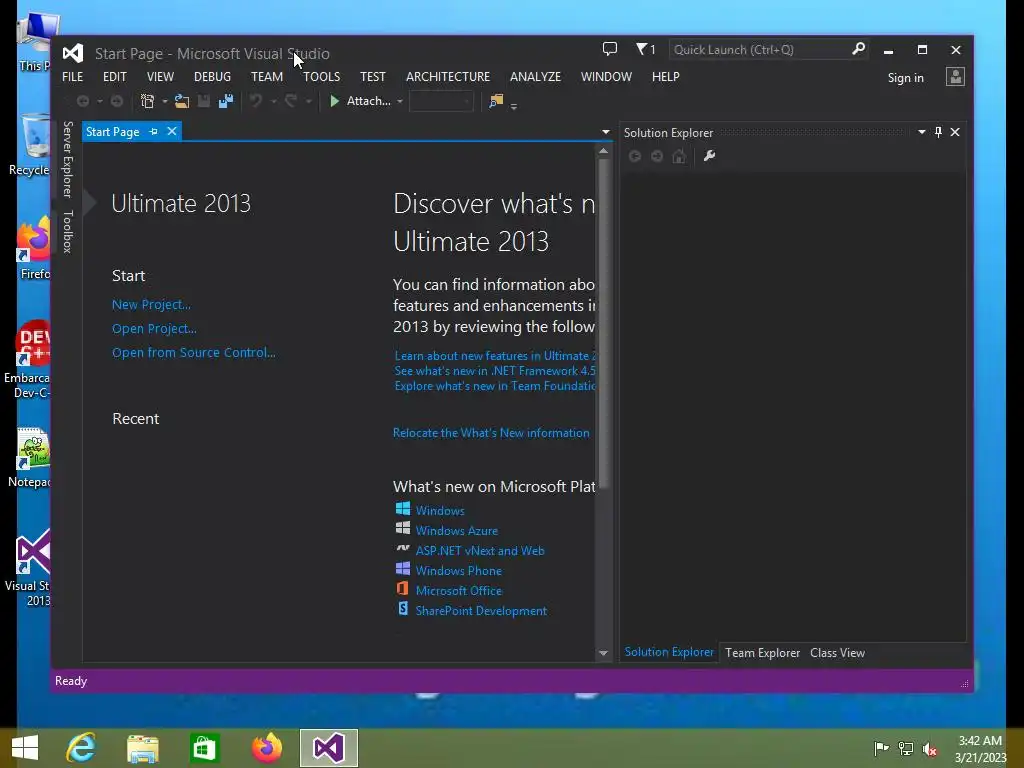Click Relocate the What's New information link
Image resolution: width=1024 pixels, height=768 pixels.
click(491, 433)
